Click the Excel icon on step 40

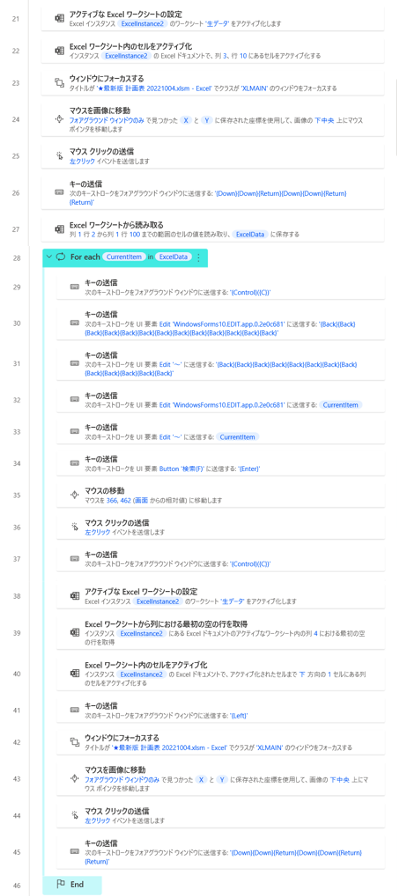(74, 673)
